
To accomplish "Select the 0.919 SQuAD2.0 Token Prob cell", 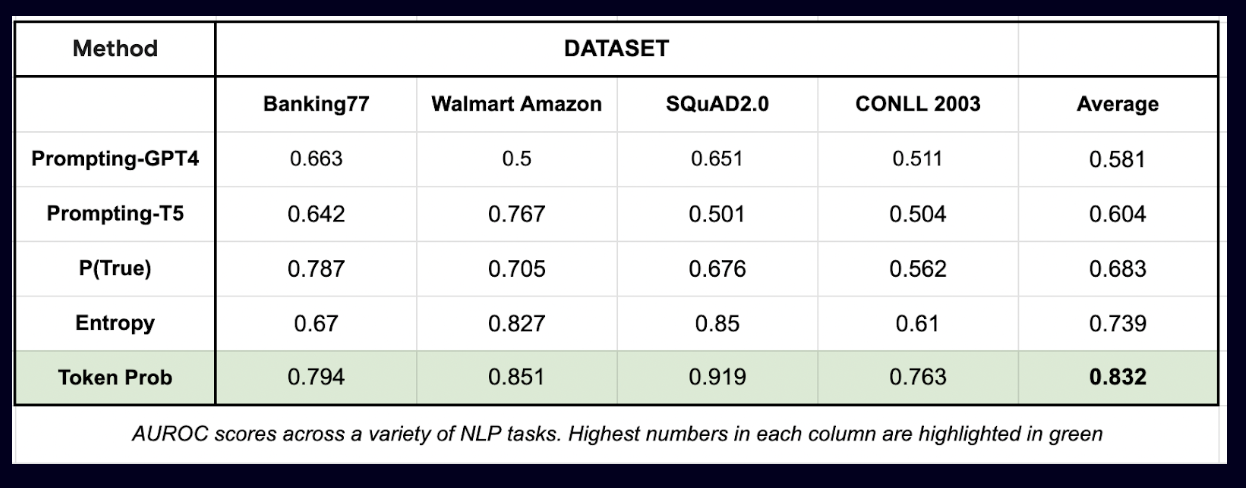I will coord(716,379).
